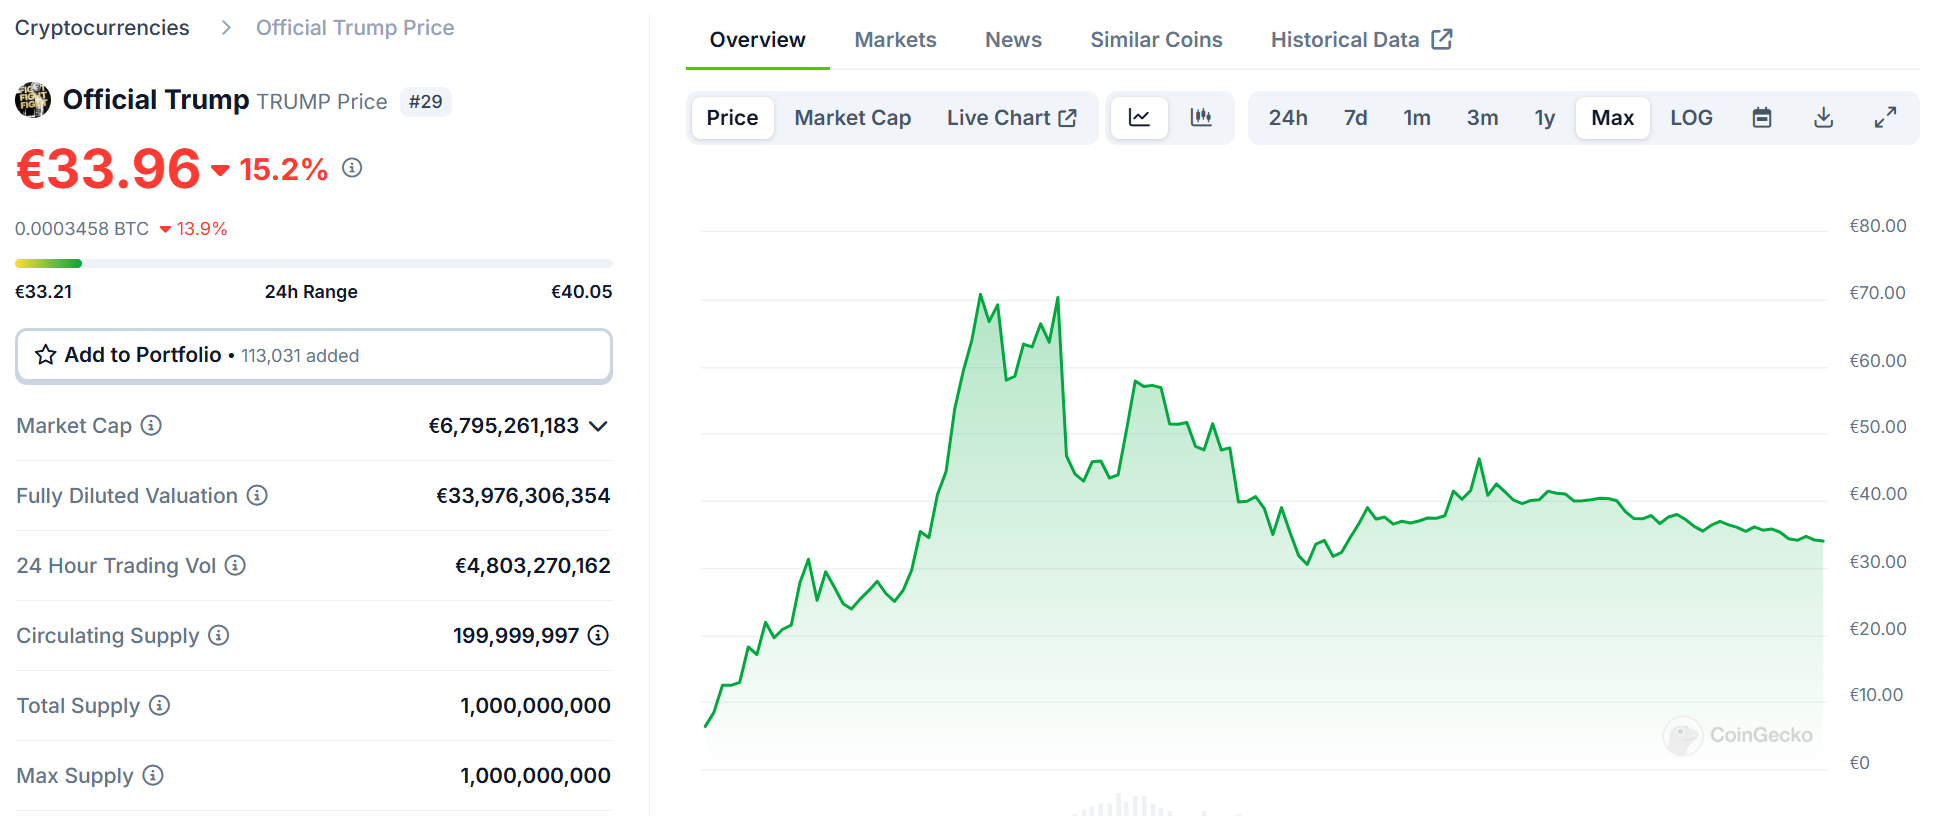1944x816 pixels.
Task: Click the download chart data icon
Action: coord(1824,118)
